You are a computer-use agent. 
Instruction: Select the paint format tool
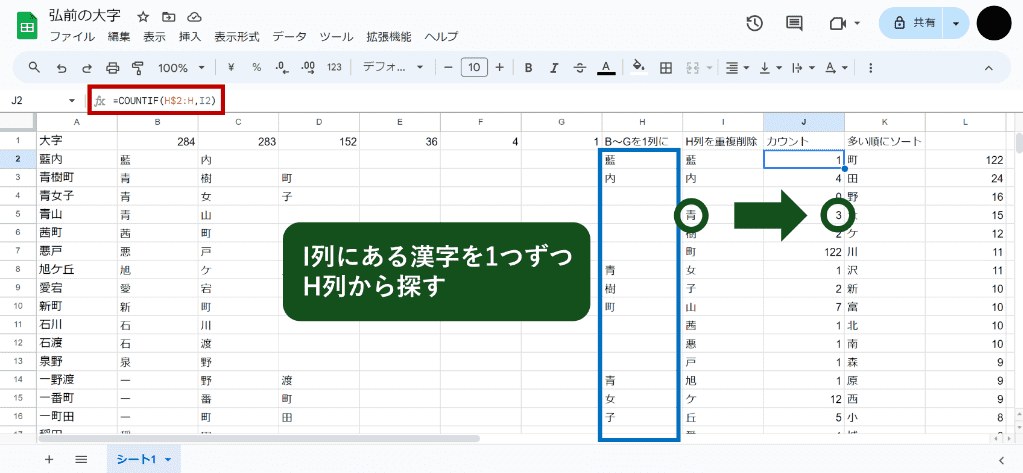click(137, 68)
